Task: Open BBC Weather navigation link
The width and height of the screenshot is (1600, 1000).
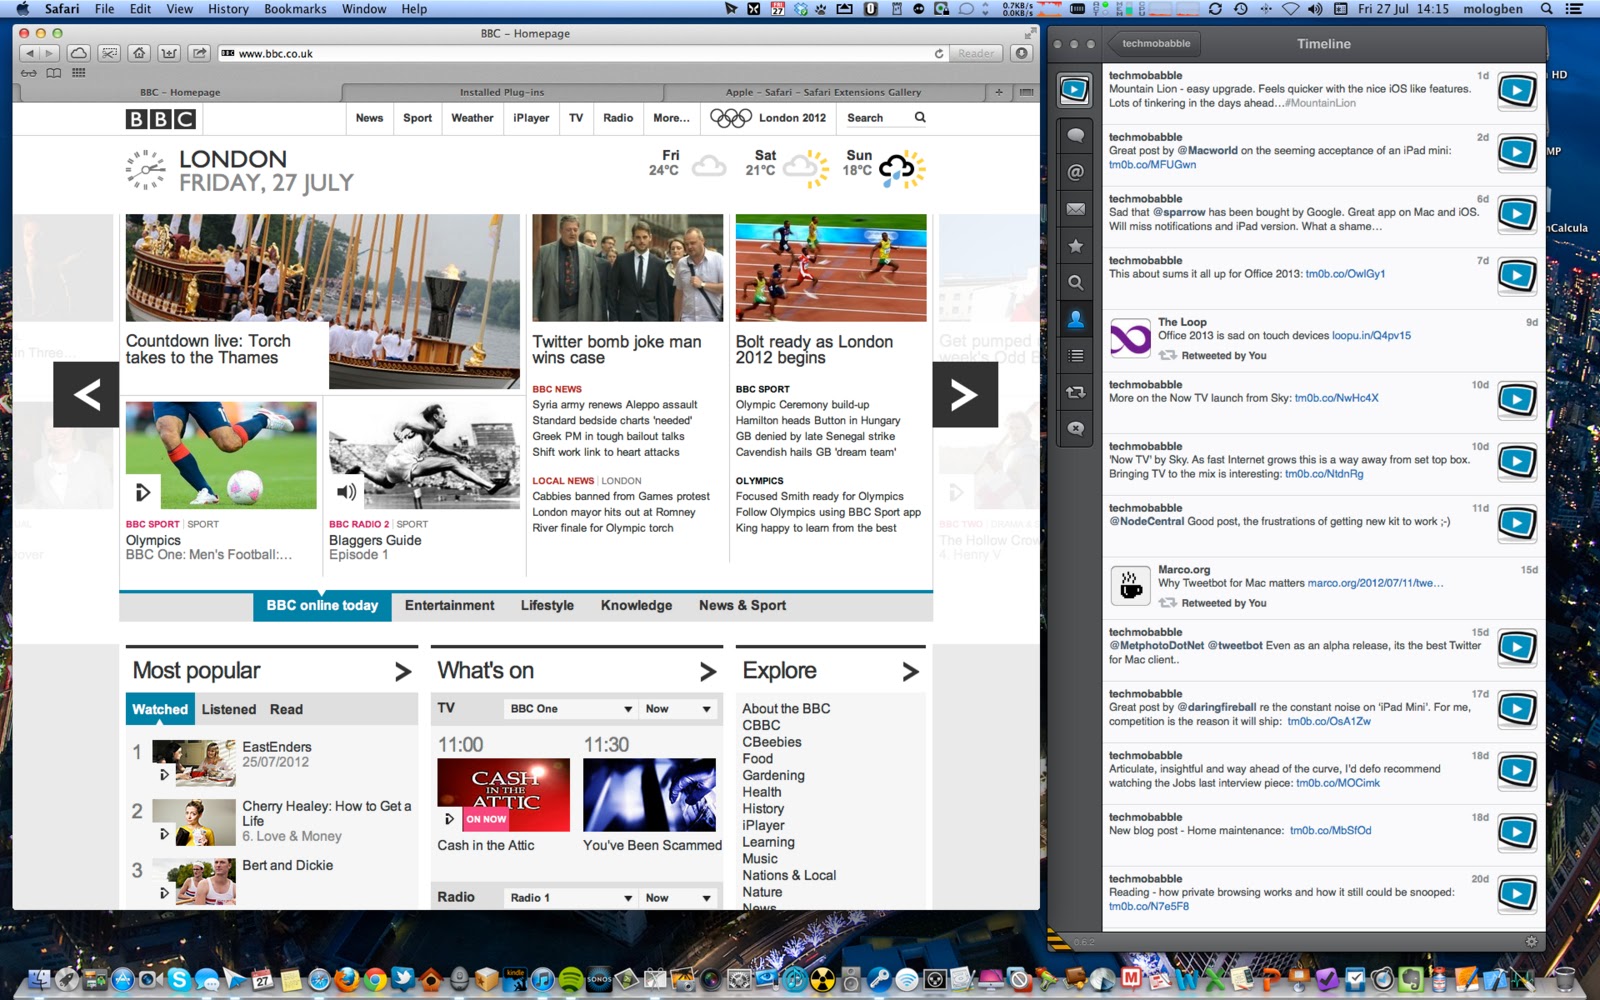Action: tap(472, 118)
